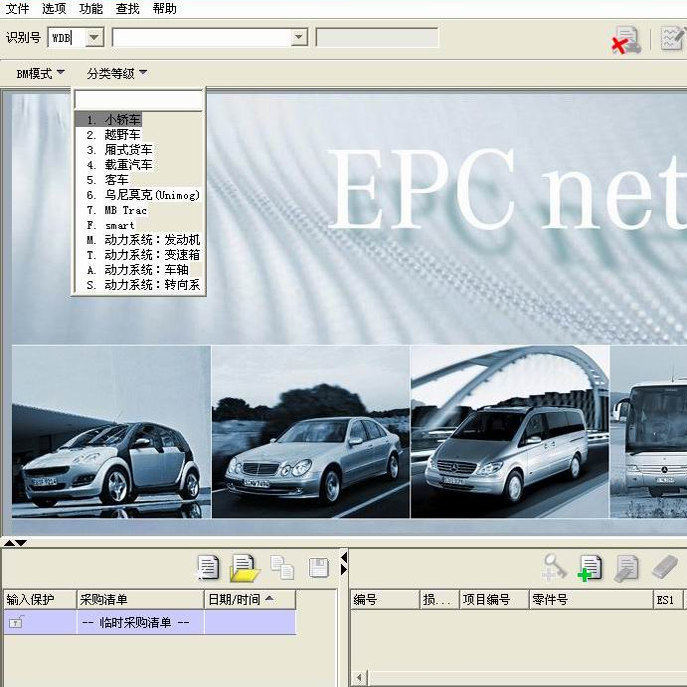Screen dimensions: 687x687
Task: Click the 编号 column header
Action: 385,599
